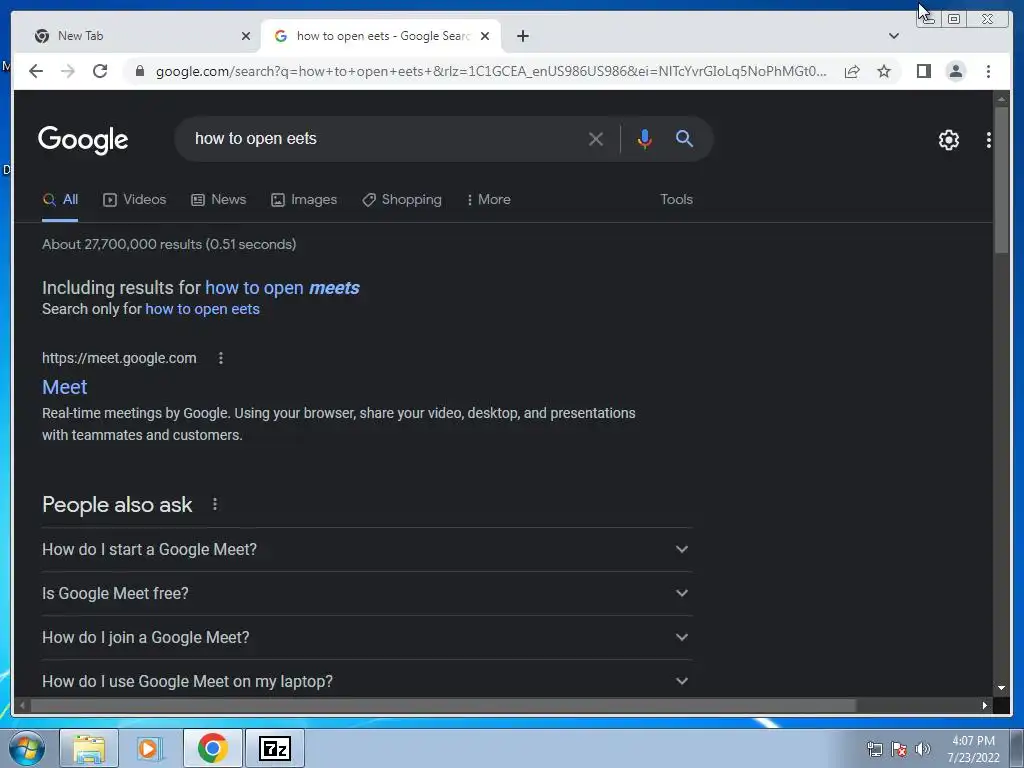Click the horizontal scrollbar right arrow
This screenshot has width=1024, height=768.
coord(984,705)
